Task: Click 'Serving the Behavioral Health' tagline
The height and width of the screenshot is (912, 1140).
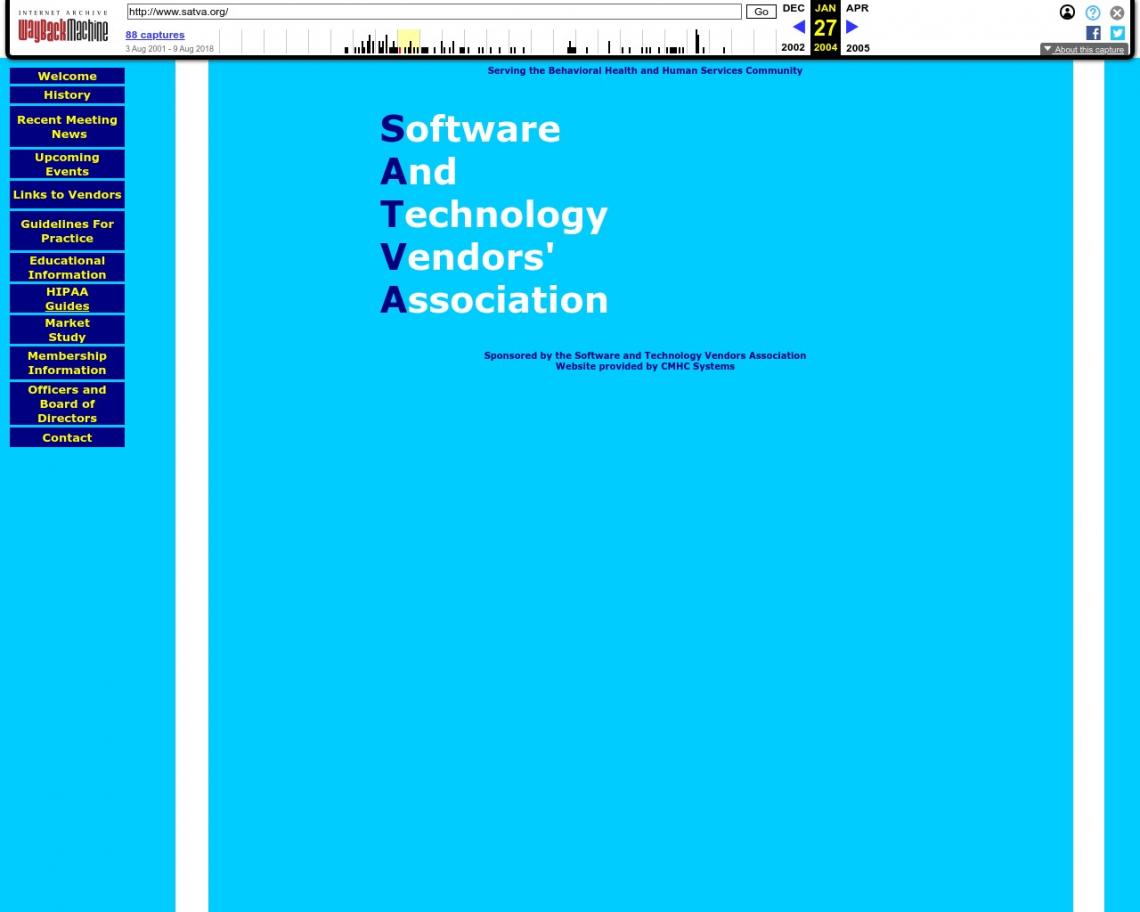Action: point(645,71)
